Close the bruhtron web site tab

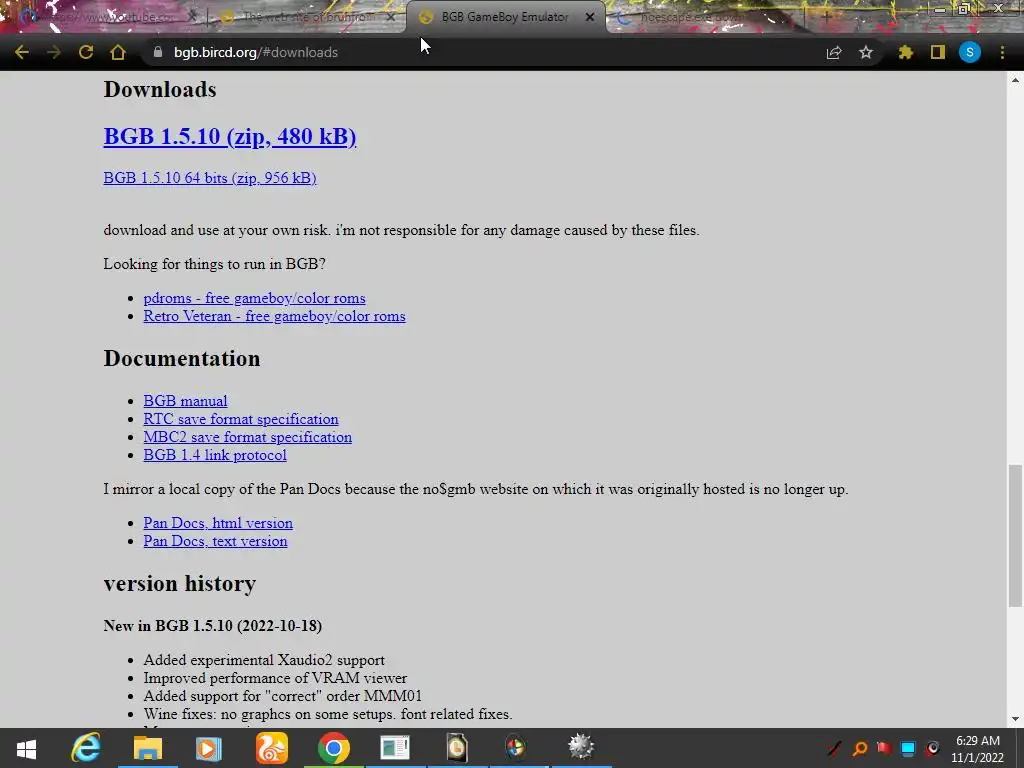coord(391,17)
